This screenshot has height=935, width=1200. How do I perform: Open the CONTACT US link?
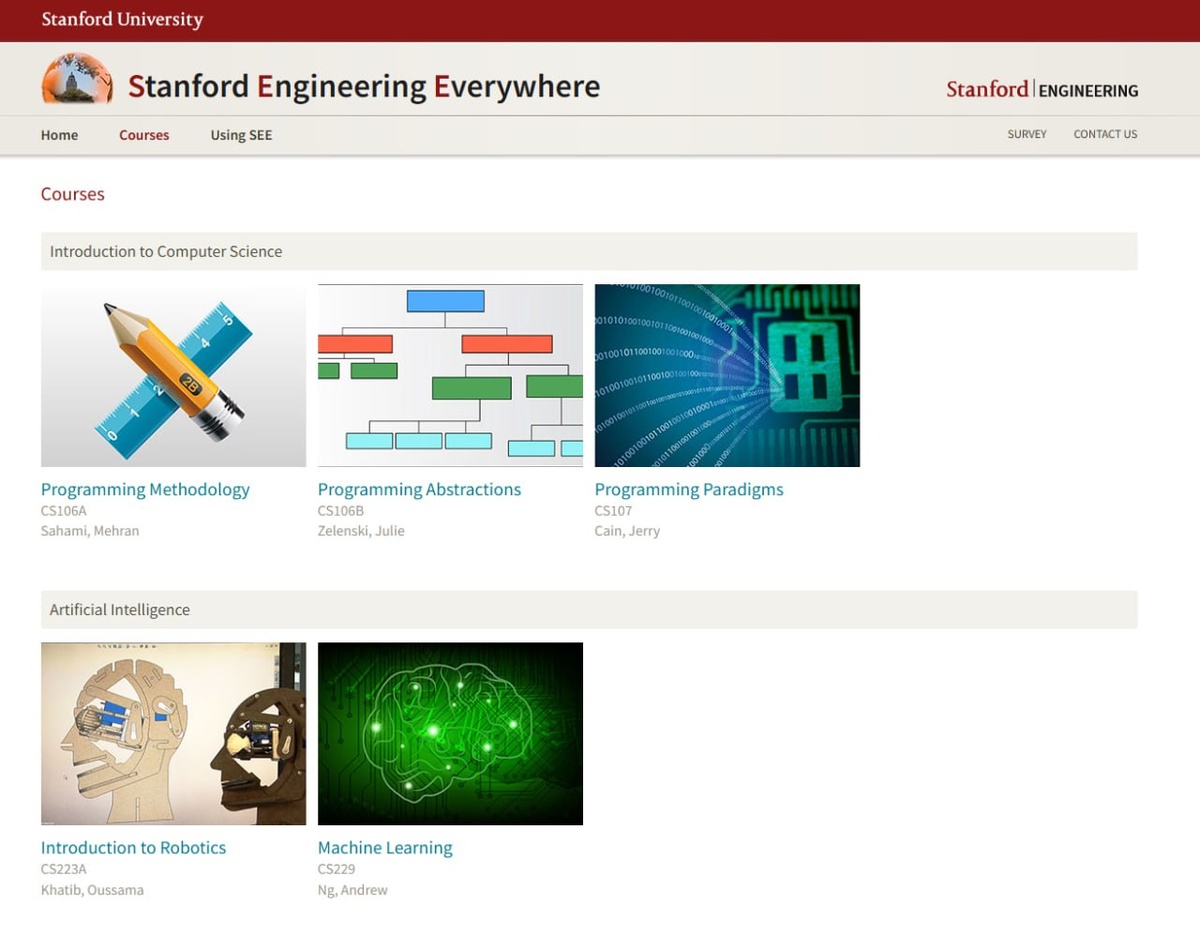point(1105,134)
